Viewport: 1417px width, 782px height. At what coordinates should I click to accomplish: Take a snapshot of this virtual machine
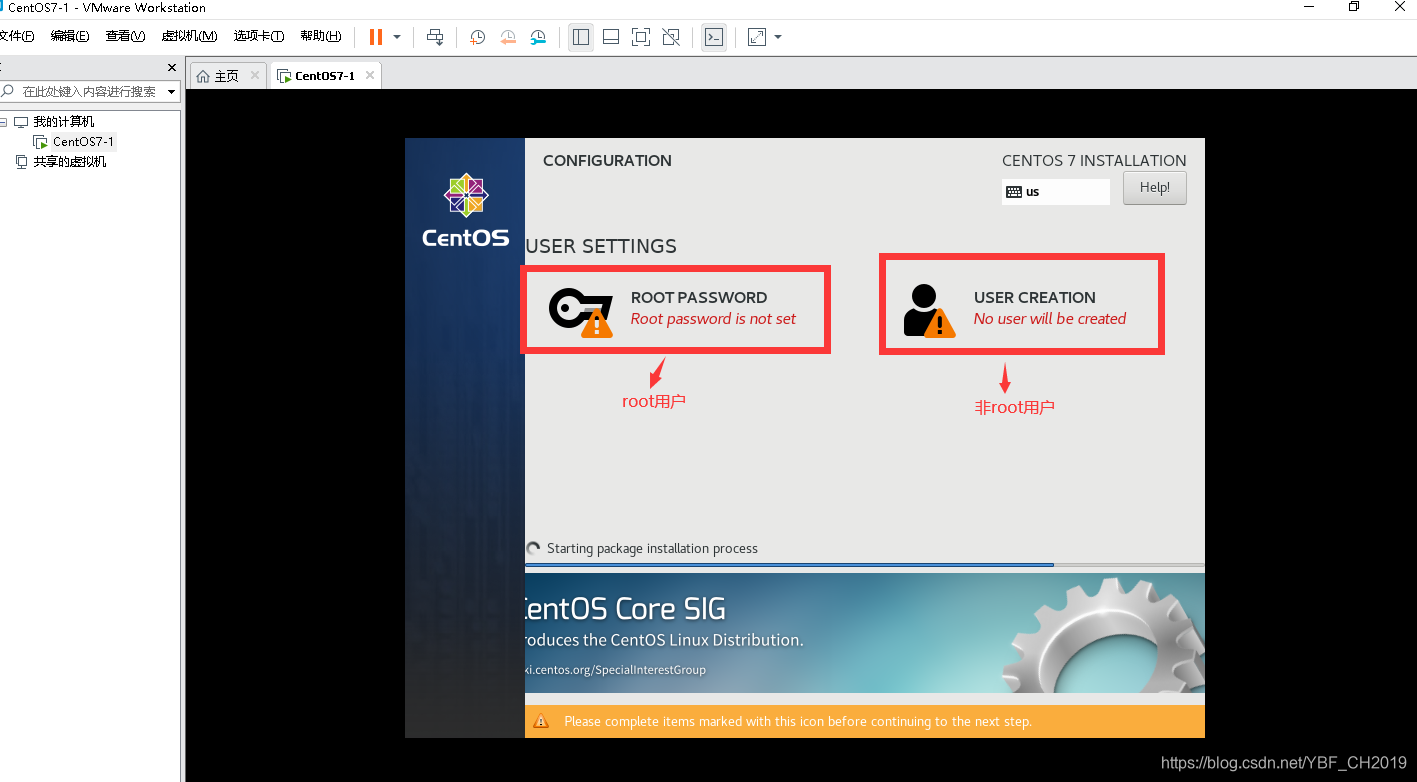(478, 37)
